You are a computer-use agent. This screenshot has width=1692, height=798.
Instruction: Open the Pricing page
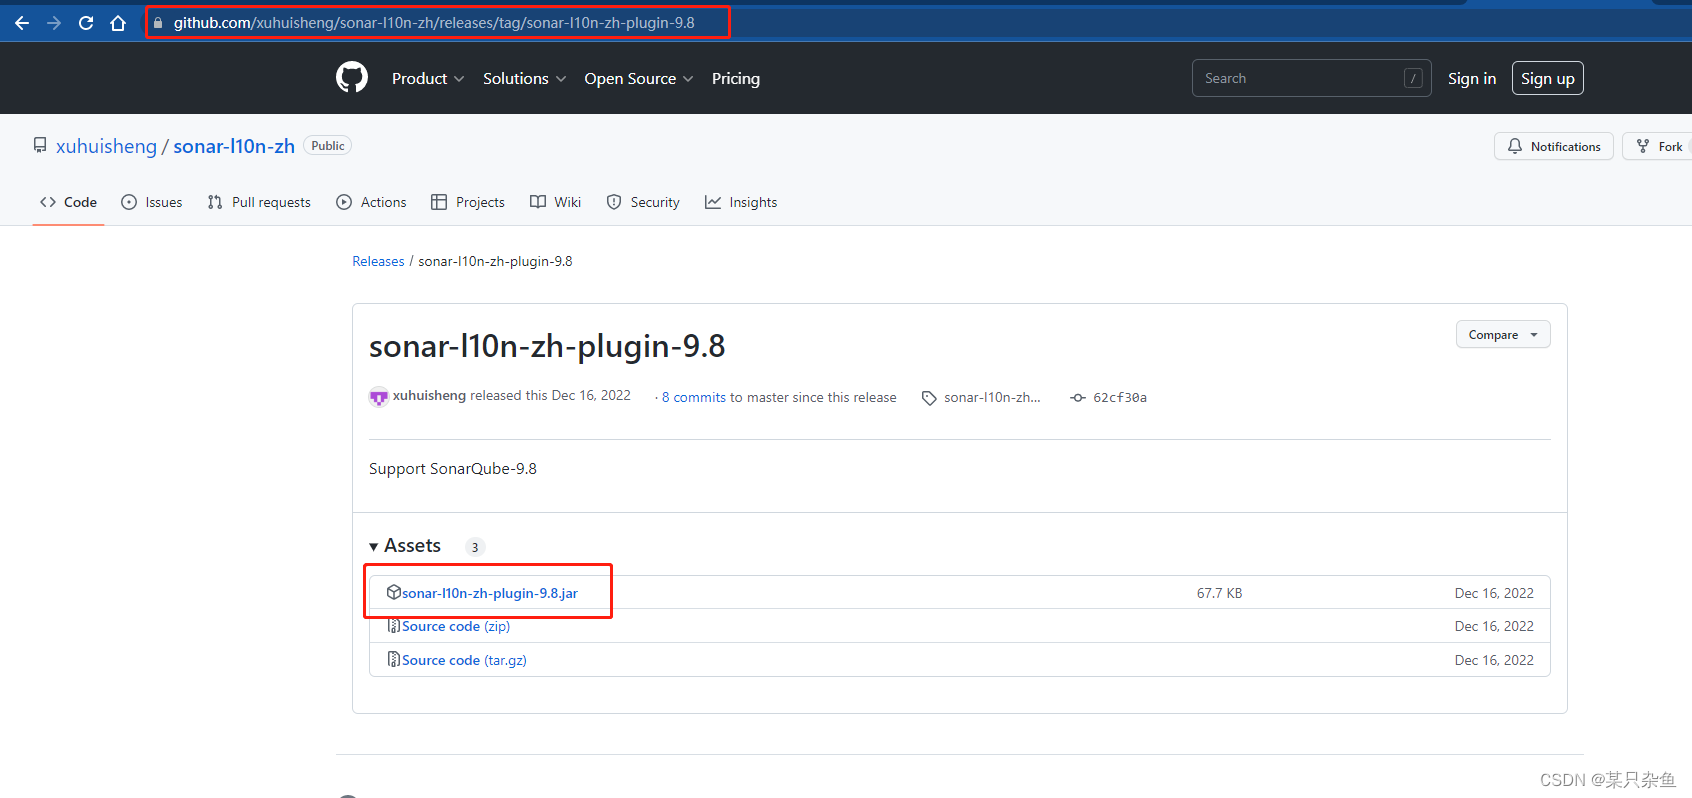736,78
